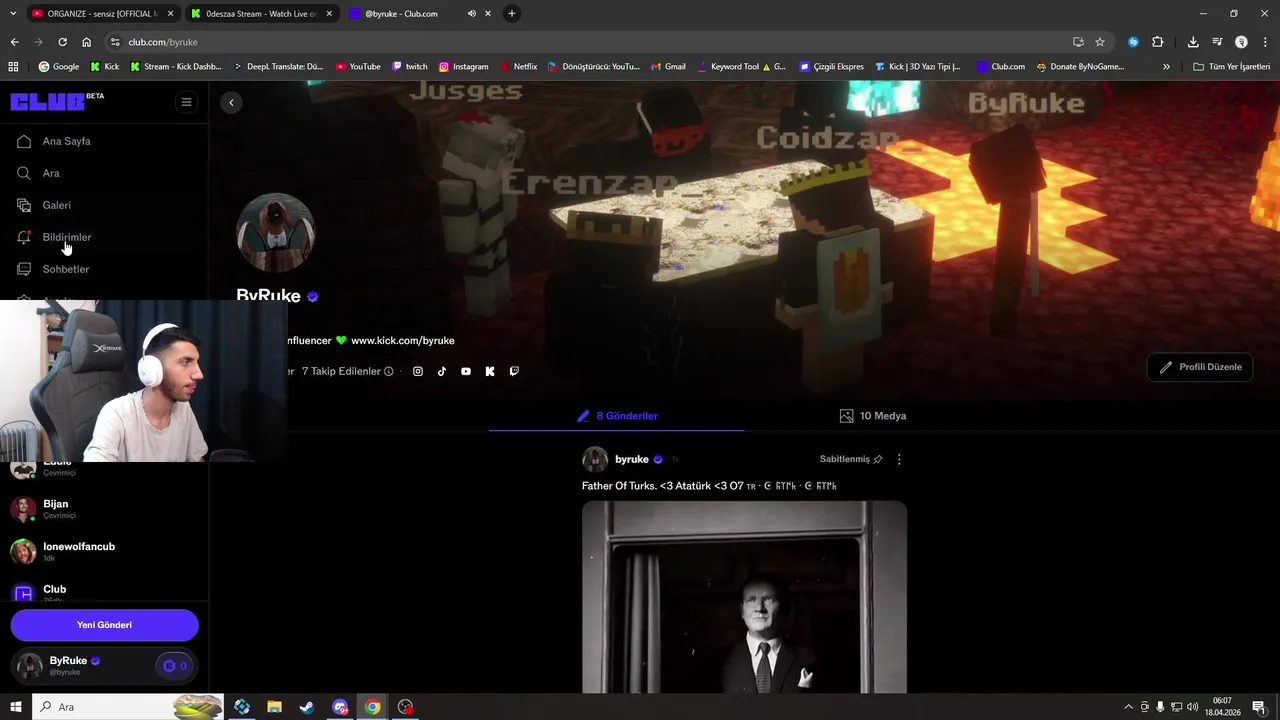Toggle the sidebar hamburger menu
Screen dimensions: 1280x720
pyautogui.click(x=186, y=102)
